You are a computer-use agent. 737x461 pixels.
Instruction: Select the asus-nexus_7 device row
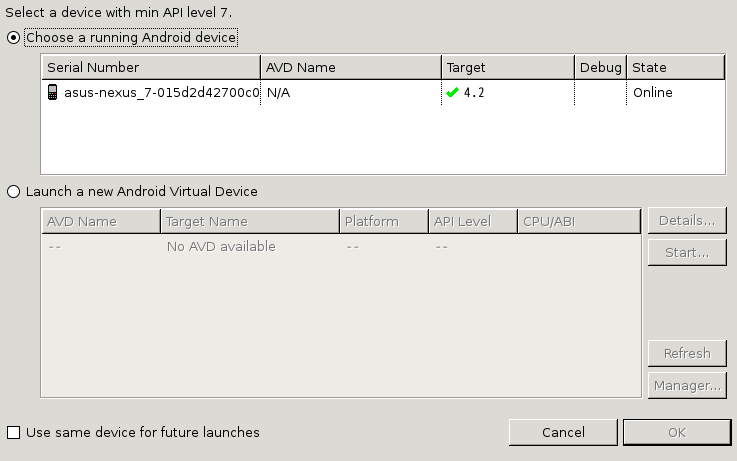383,93
